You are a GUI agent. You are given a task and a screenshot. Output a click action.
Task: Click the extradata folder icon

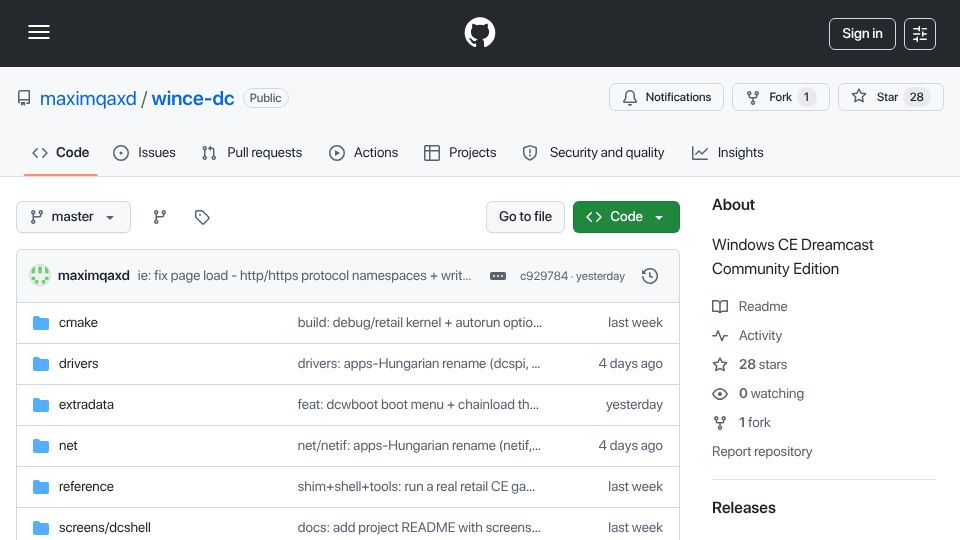click(40, 405)
